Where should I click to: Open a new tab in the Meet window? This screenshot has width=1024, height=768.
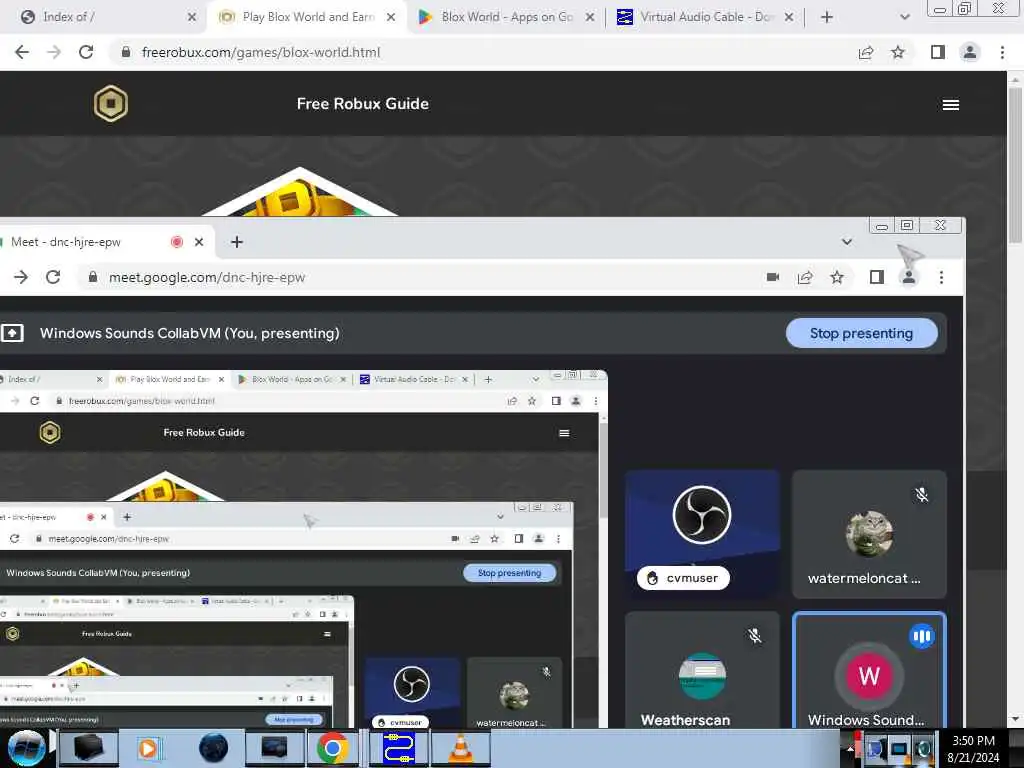[x=236, y=242]
